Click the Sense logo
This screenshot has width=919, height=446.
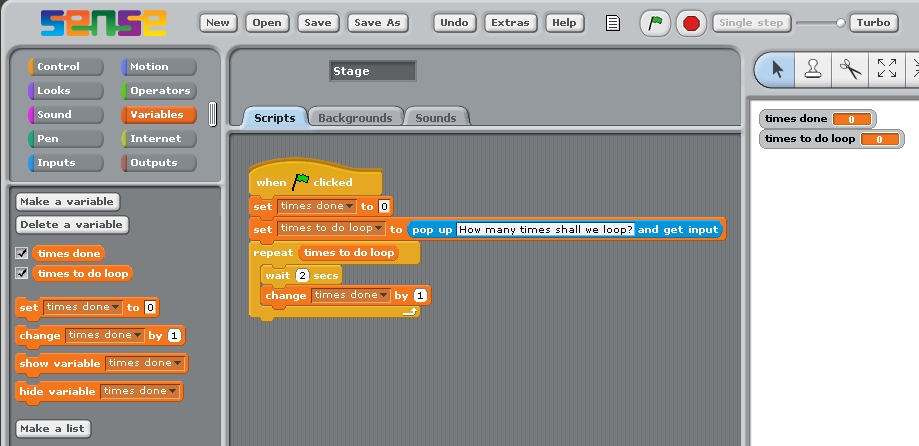[x=104, y=23]
